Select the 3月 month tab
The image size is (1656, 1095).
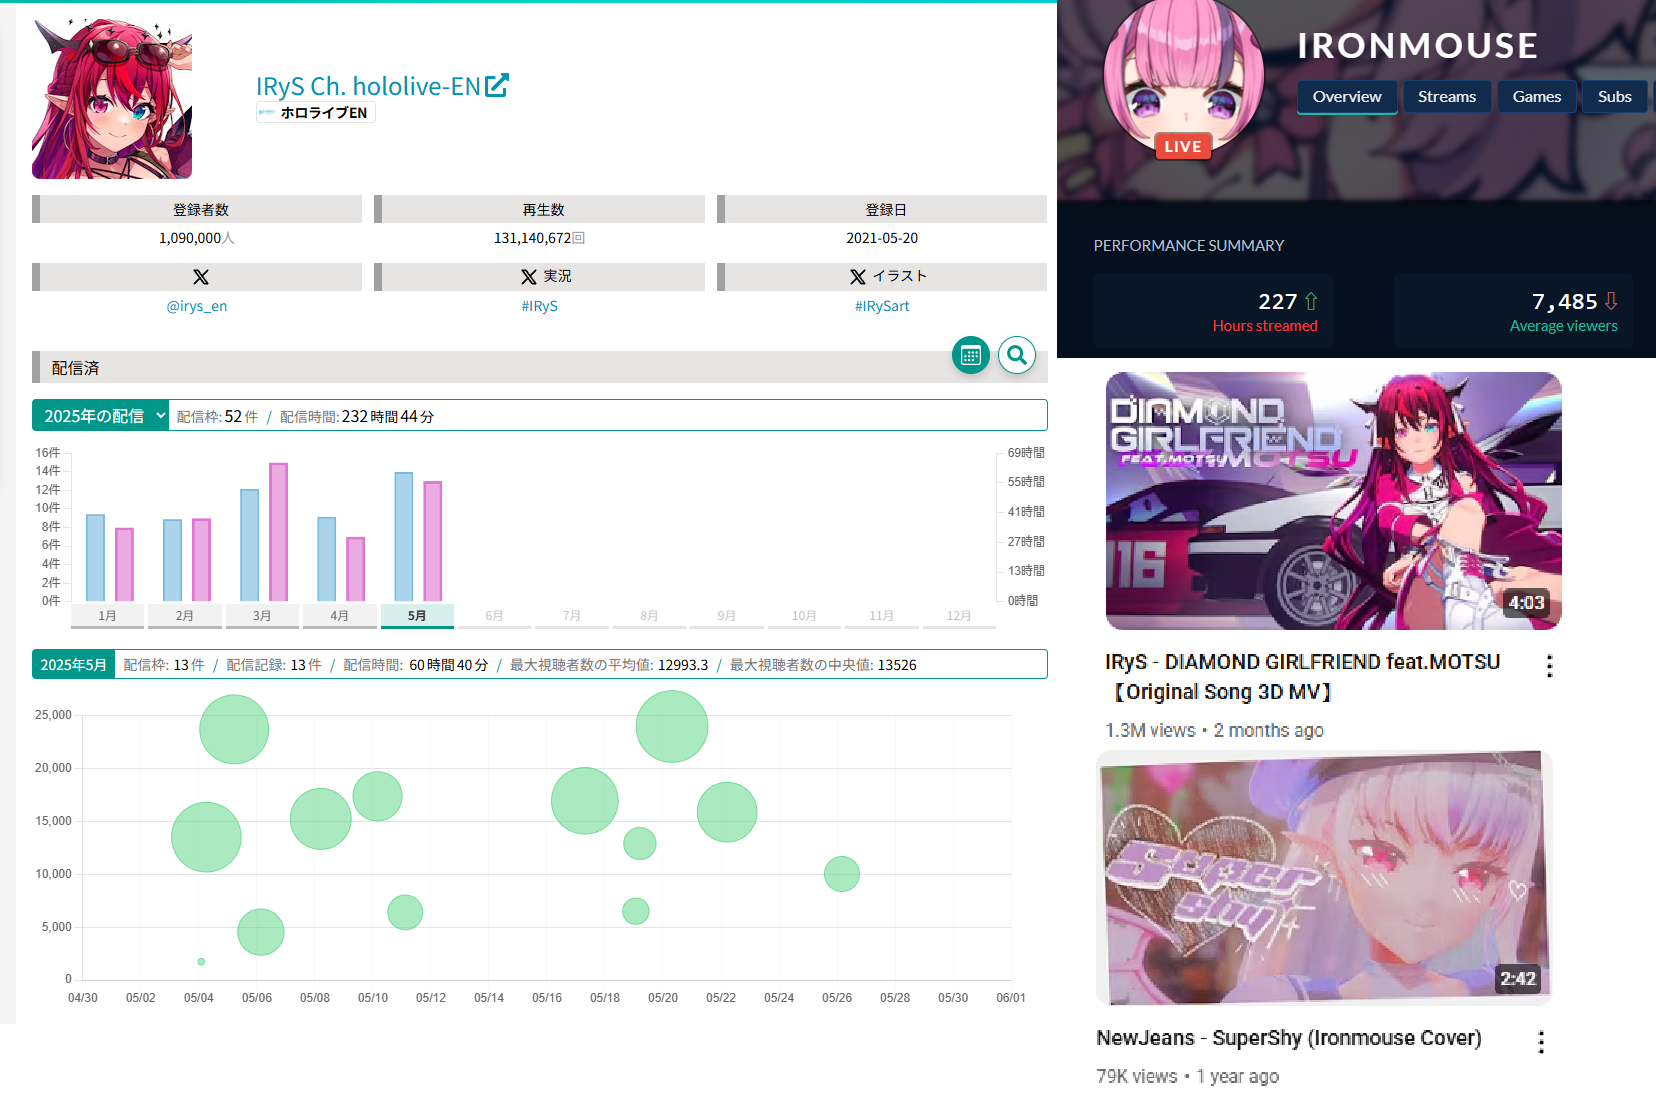coord(262,616)
